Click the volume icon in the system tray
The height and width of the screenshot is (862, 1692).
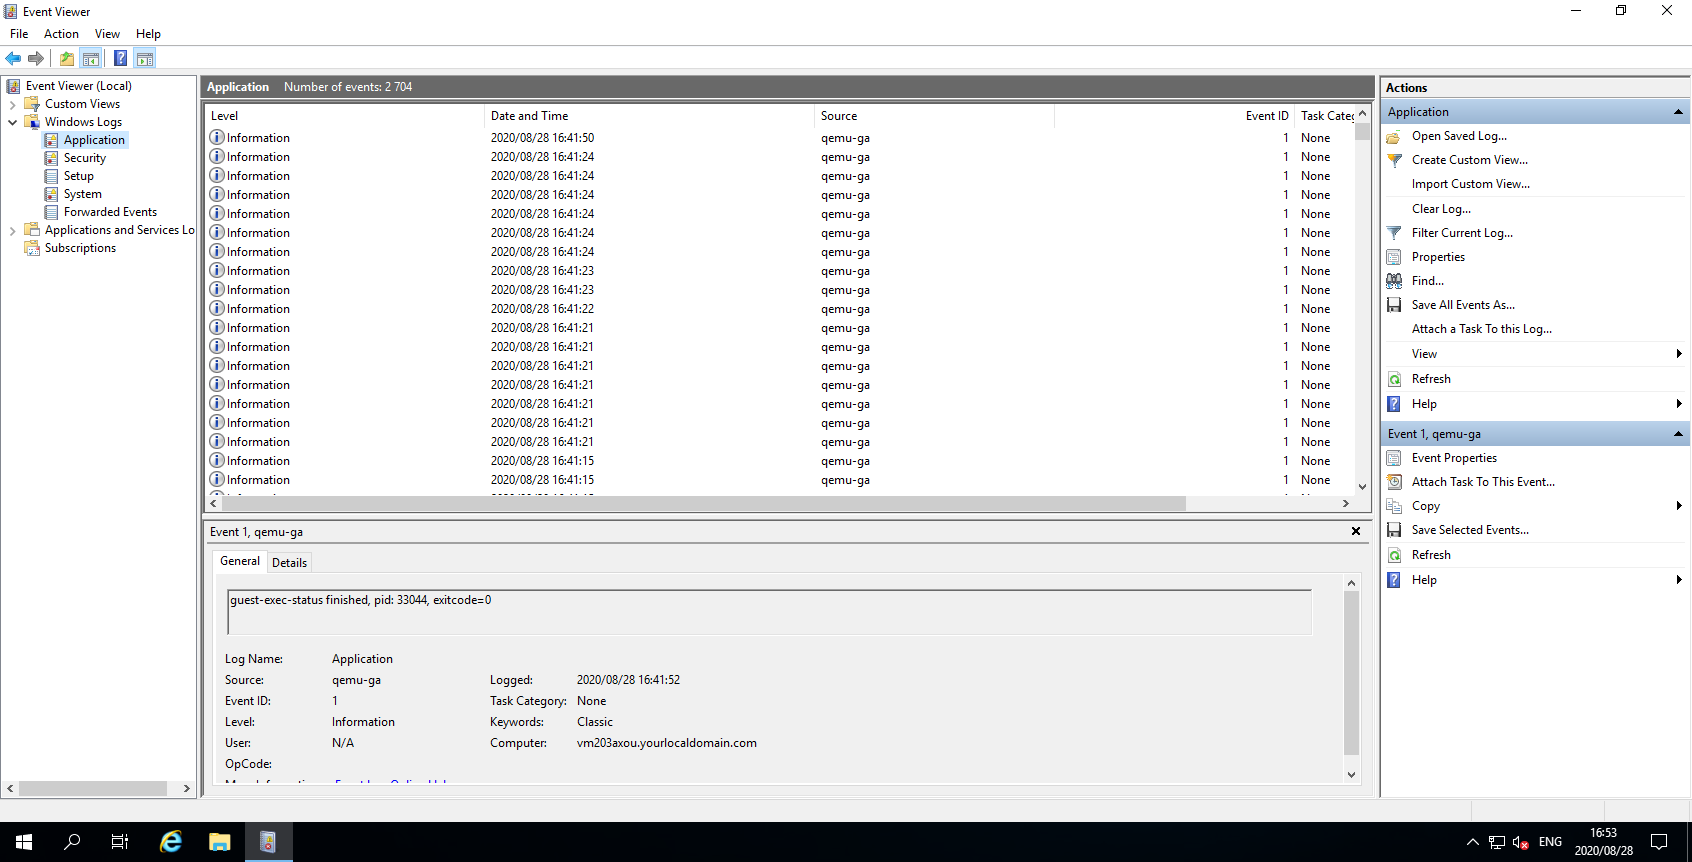click(1520, 842)
